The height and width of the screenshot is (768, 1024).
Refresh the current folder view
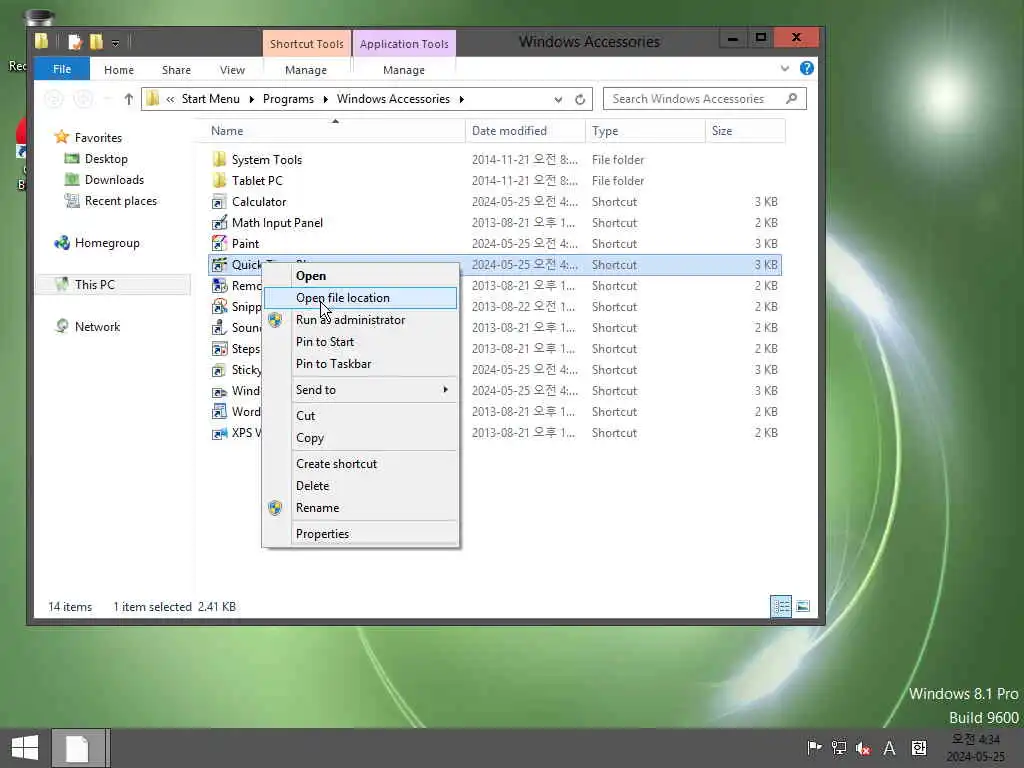click(580, 99)
